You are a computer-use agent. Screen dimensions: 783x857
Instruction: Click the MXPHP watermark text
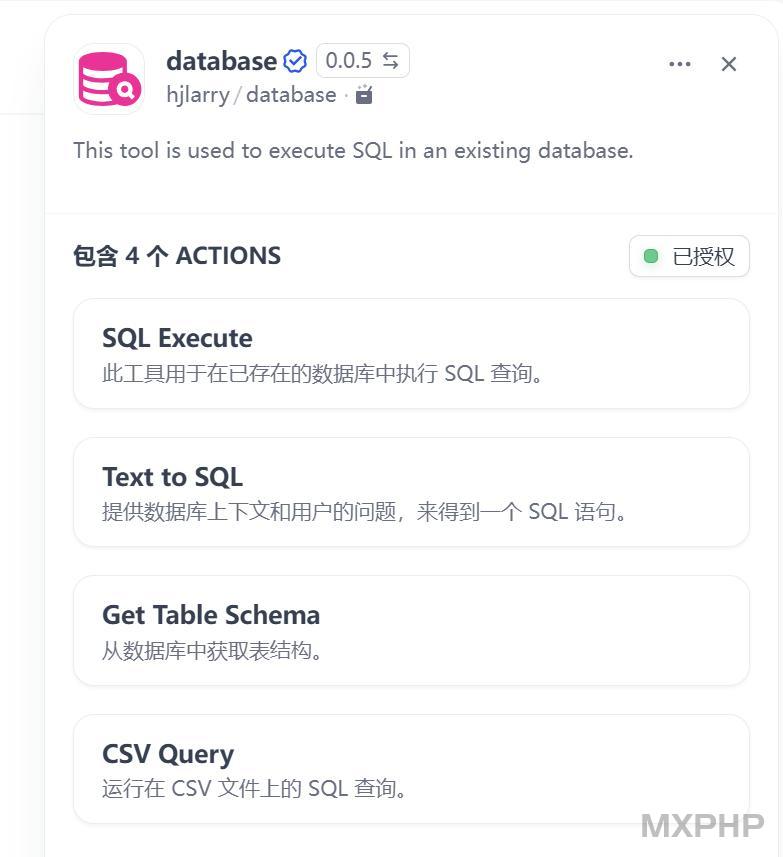pyautogui.click(x=702, y=825)
